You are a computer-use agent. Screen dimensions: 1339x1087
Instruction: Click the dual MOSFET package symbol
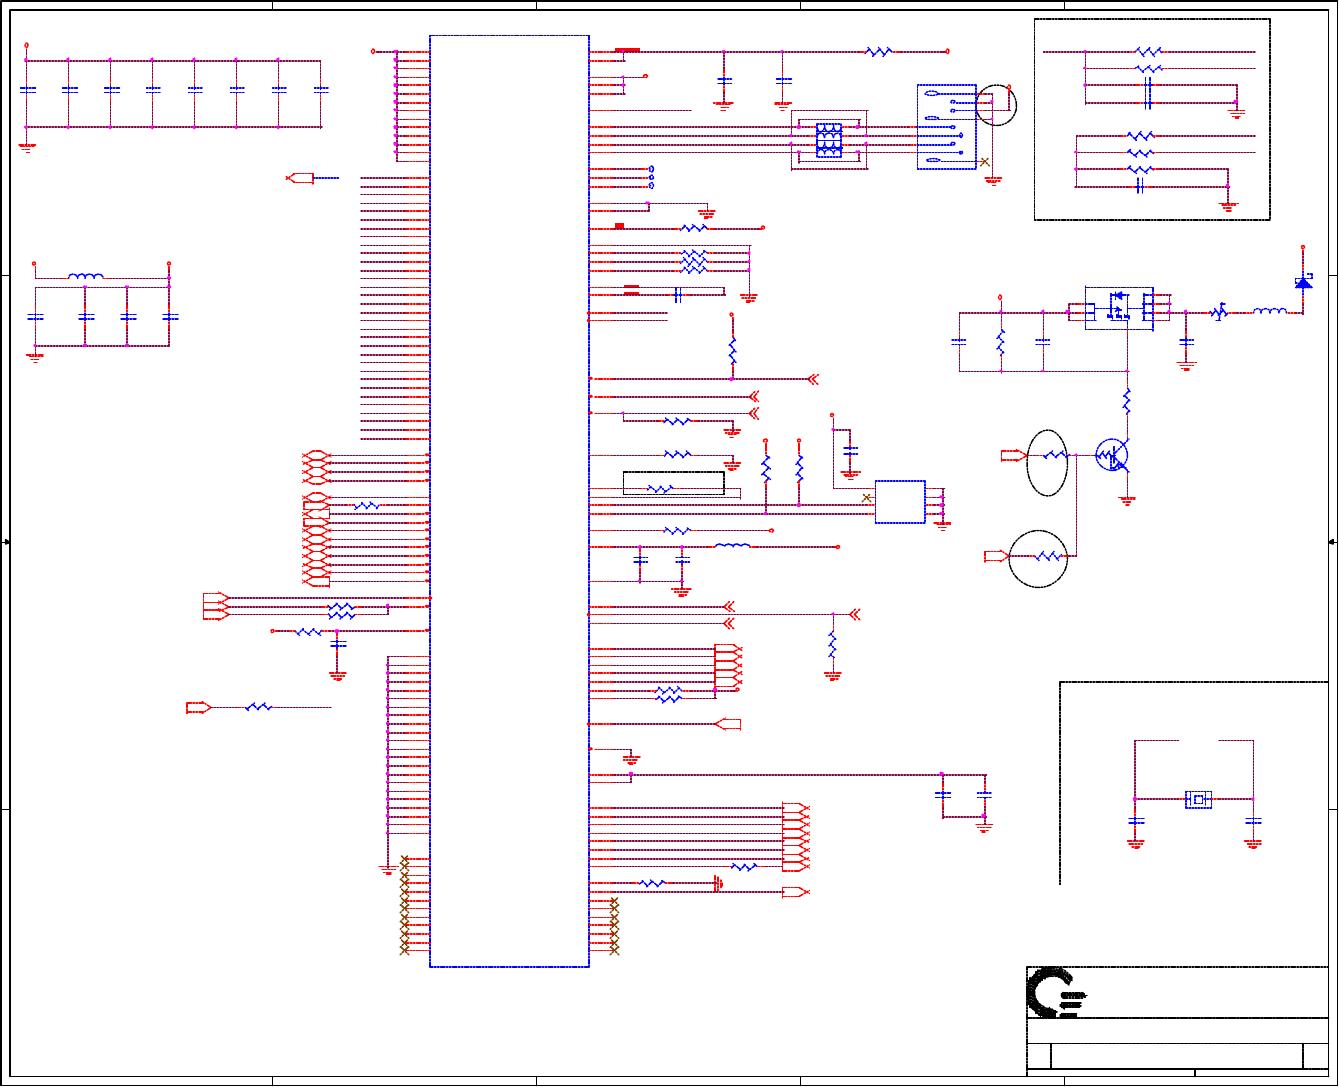(1119, 310)
